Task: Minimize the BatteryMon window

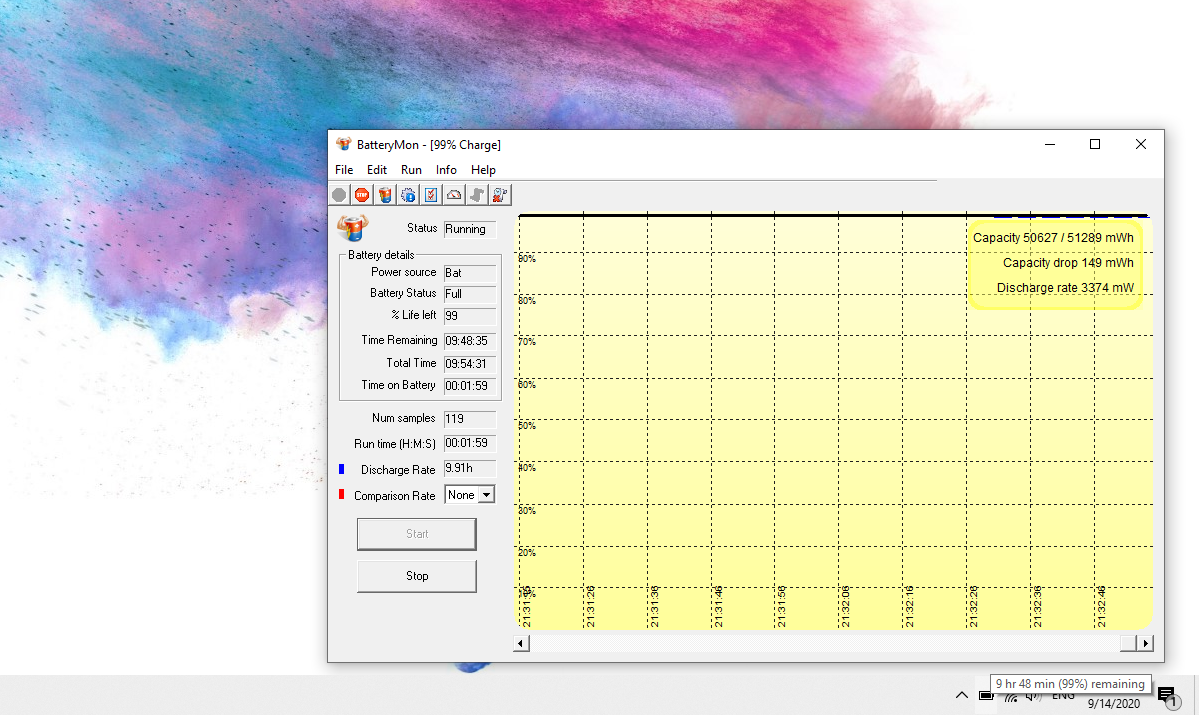Action: [x=1050, y=145]
